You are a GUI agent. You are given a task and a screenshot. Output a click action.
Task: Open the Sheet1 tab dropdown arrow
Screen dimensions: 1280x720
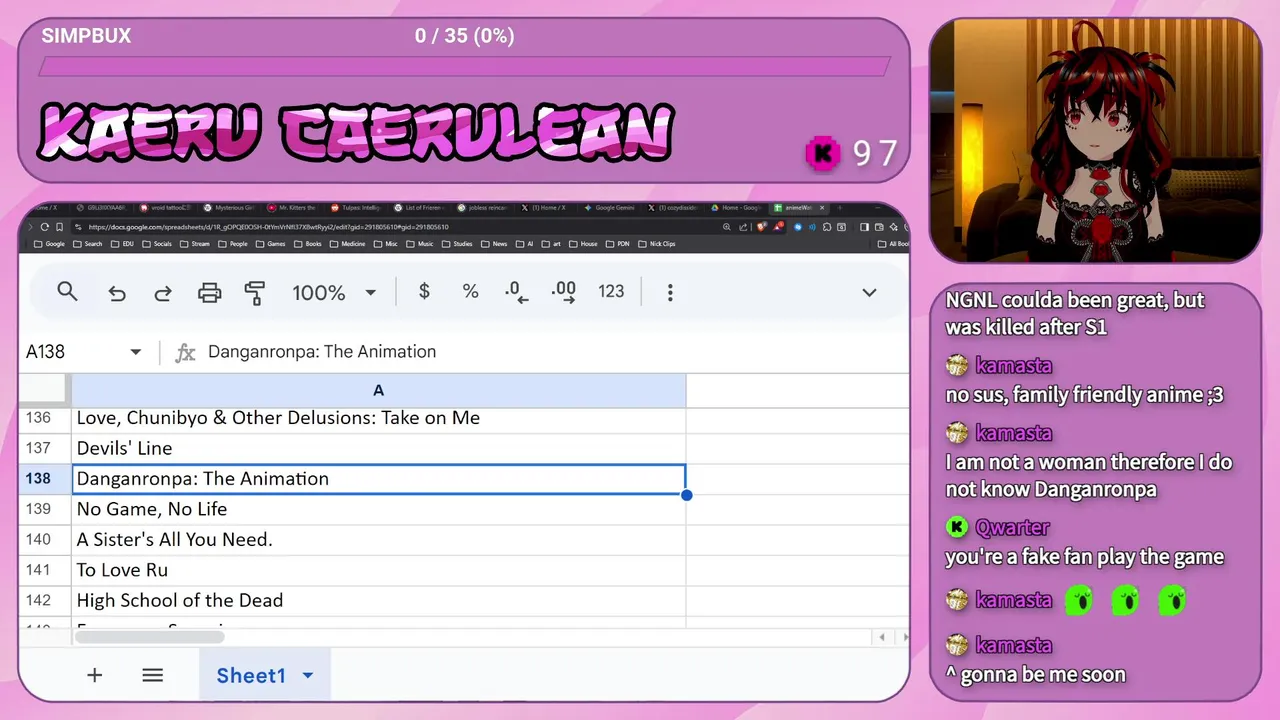308,676
